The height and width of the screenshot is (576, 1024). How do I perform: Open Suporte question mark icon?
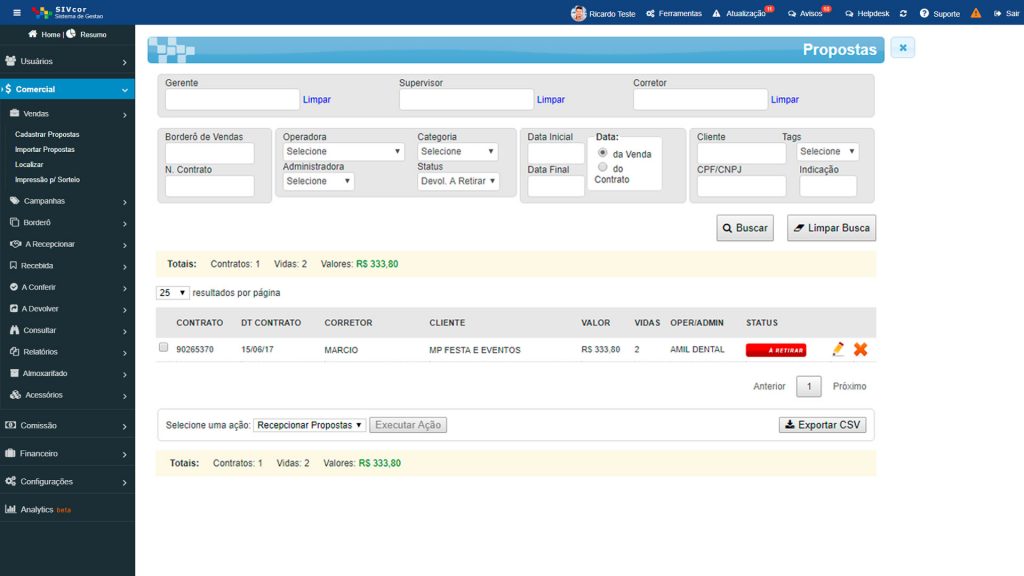(x=924, y=13)
